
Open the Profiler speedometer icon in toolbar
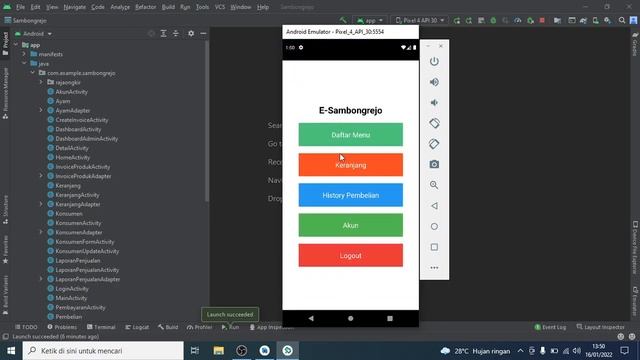(x=518, y=20)
